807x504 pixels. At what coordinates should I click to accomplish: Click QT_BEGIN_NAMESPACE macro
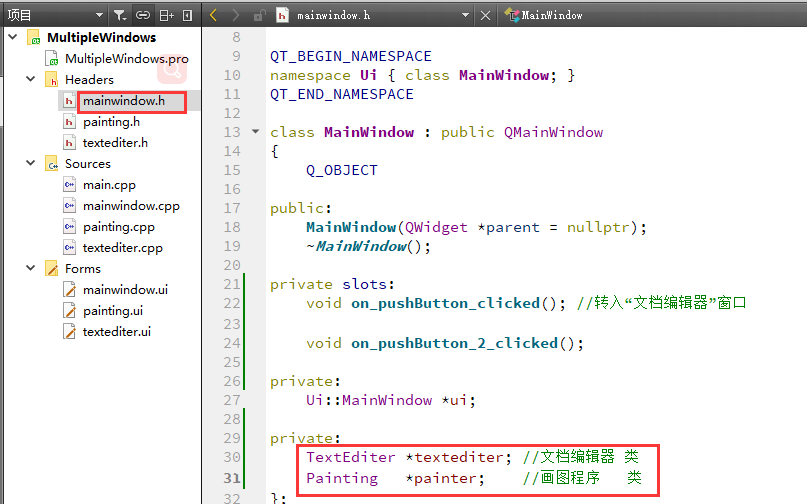tap(351, 56)
